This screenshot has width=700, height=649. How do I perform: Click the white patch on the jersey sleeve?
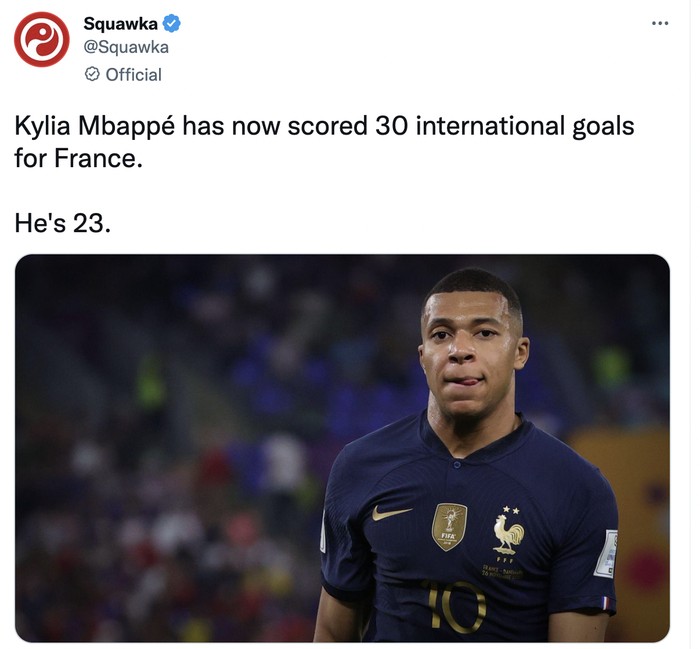point(605,553)
